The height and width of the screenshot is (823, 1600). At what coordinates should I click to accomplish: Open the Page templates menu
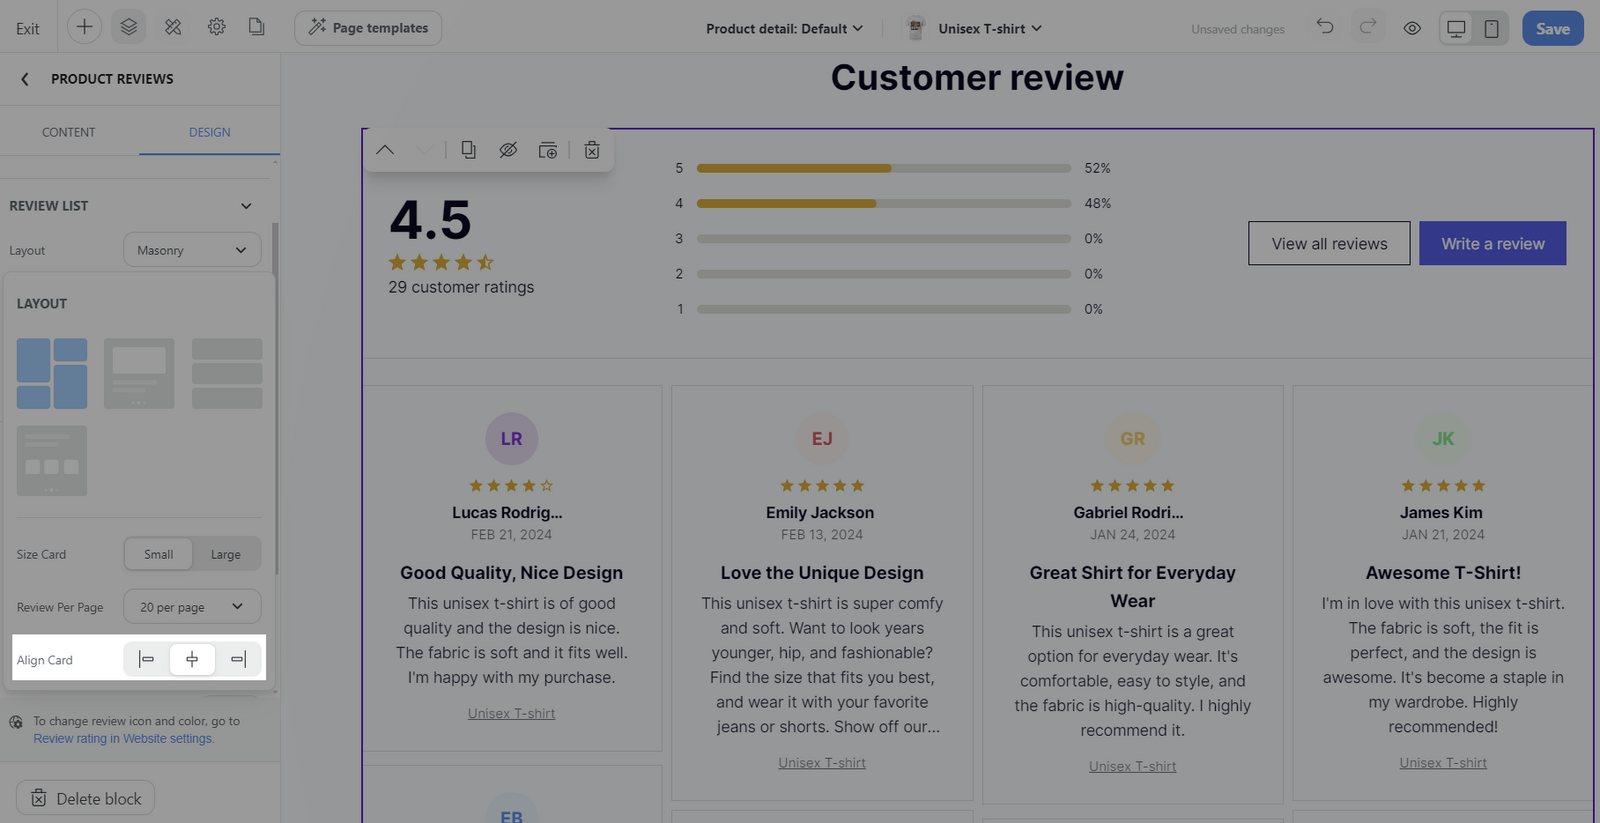click(368, 28)
